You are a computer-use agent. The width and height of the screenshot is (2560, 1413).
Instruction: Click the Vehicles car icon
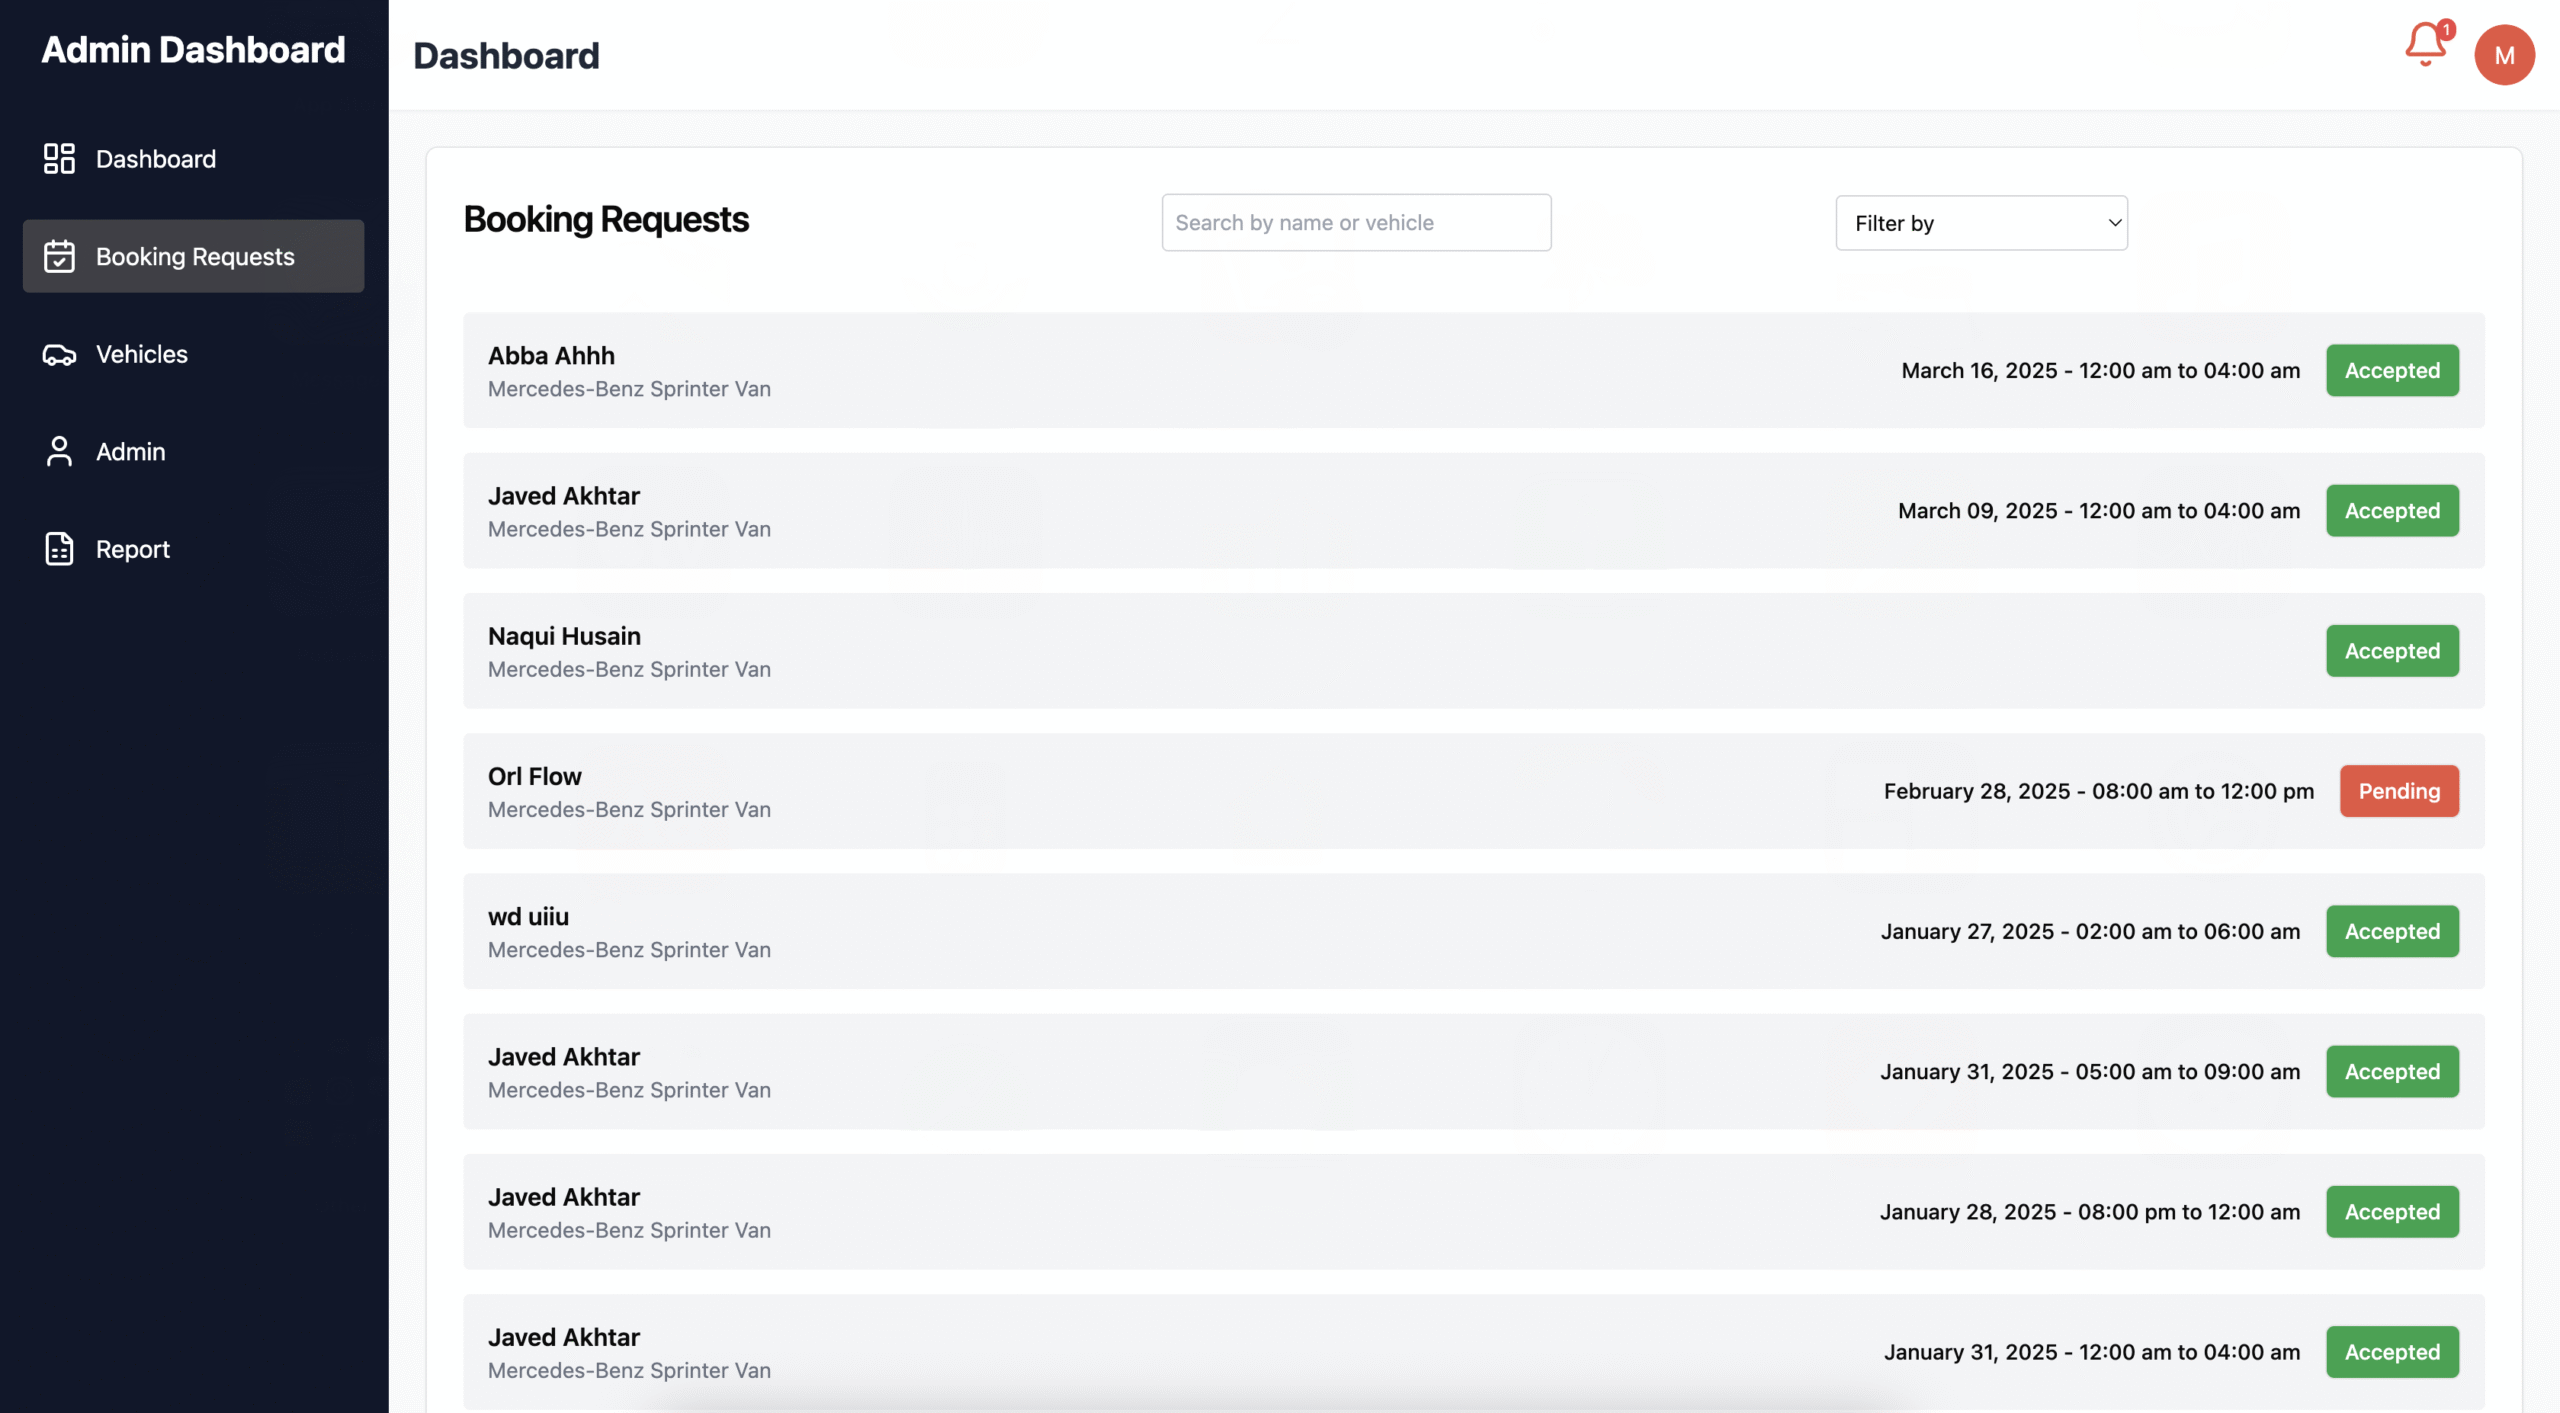click(x=59, y=354)
